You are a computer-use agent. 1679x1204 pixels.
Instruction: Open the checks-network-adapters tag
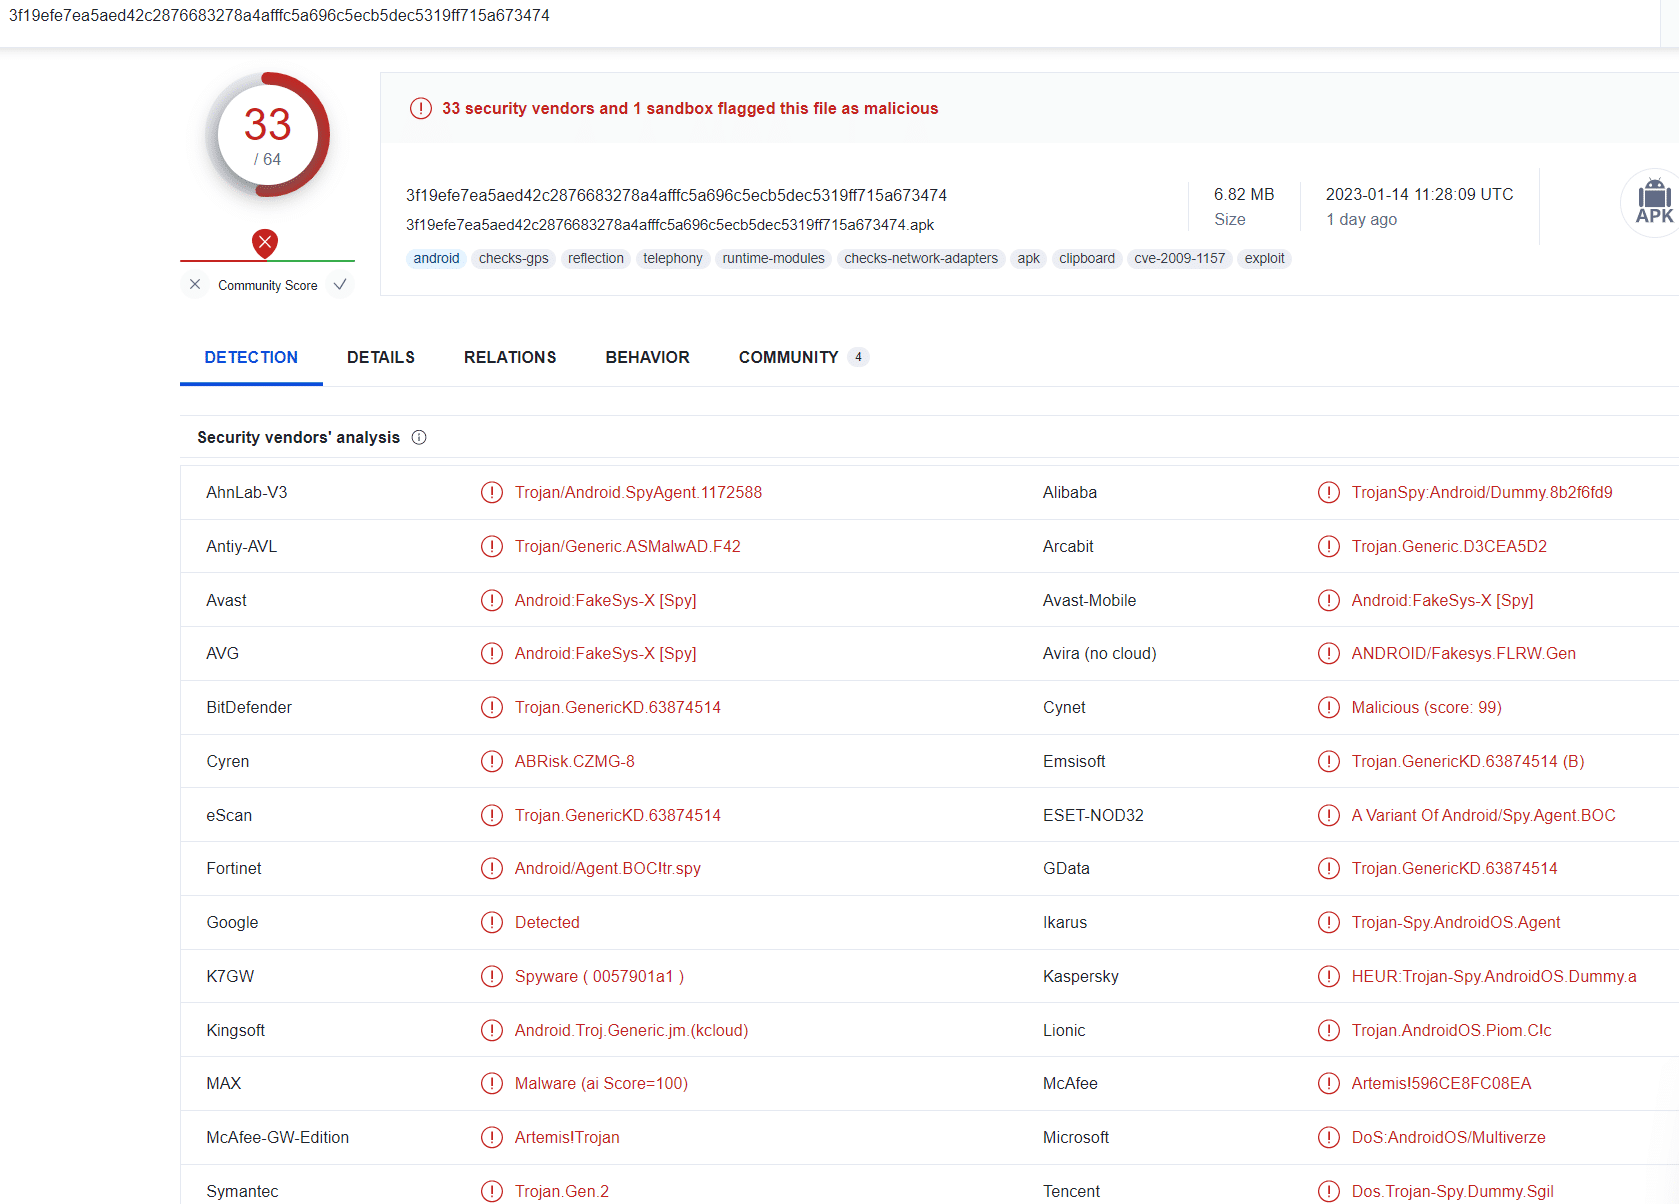920,258
